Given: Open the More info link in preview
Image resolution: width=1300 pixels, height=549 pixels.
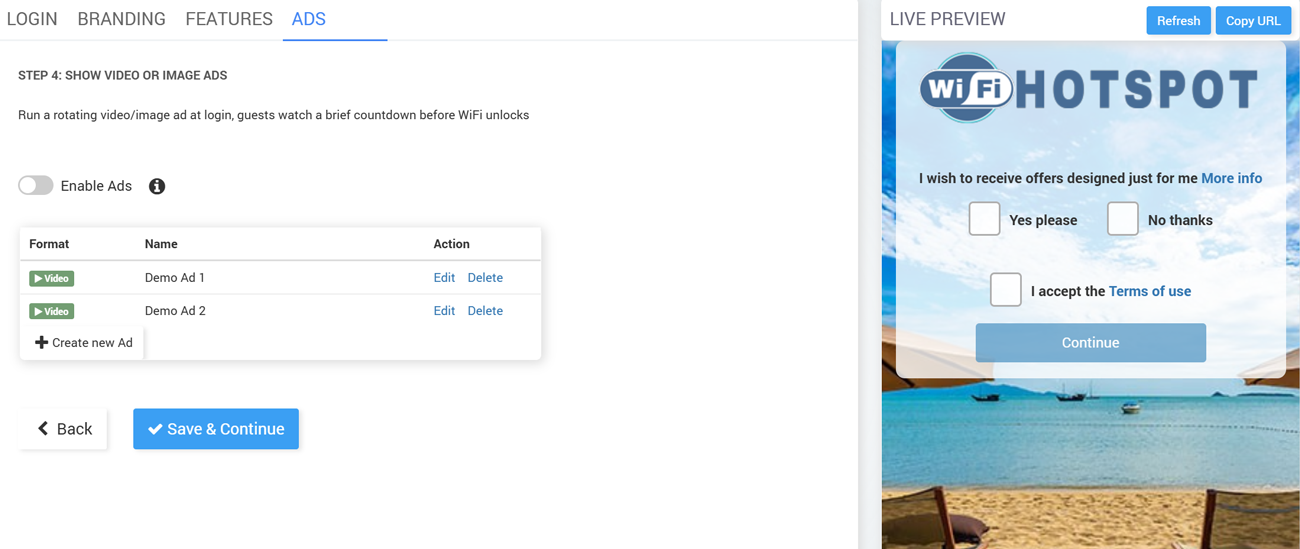Looking at the screenshot, I should pos(1231,178).
